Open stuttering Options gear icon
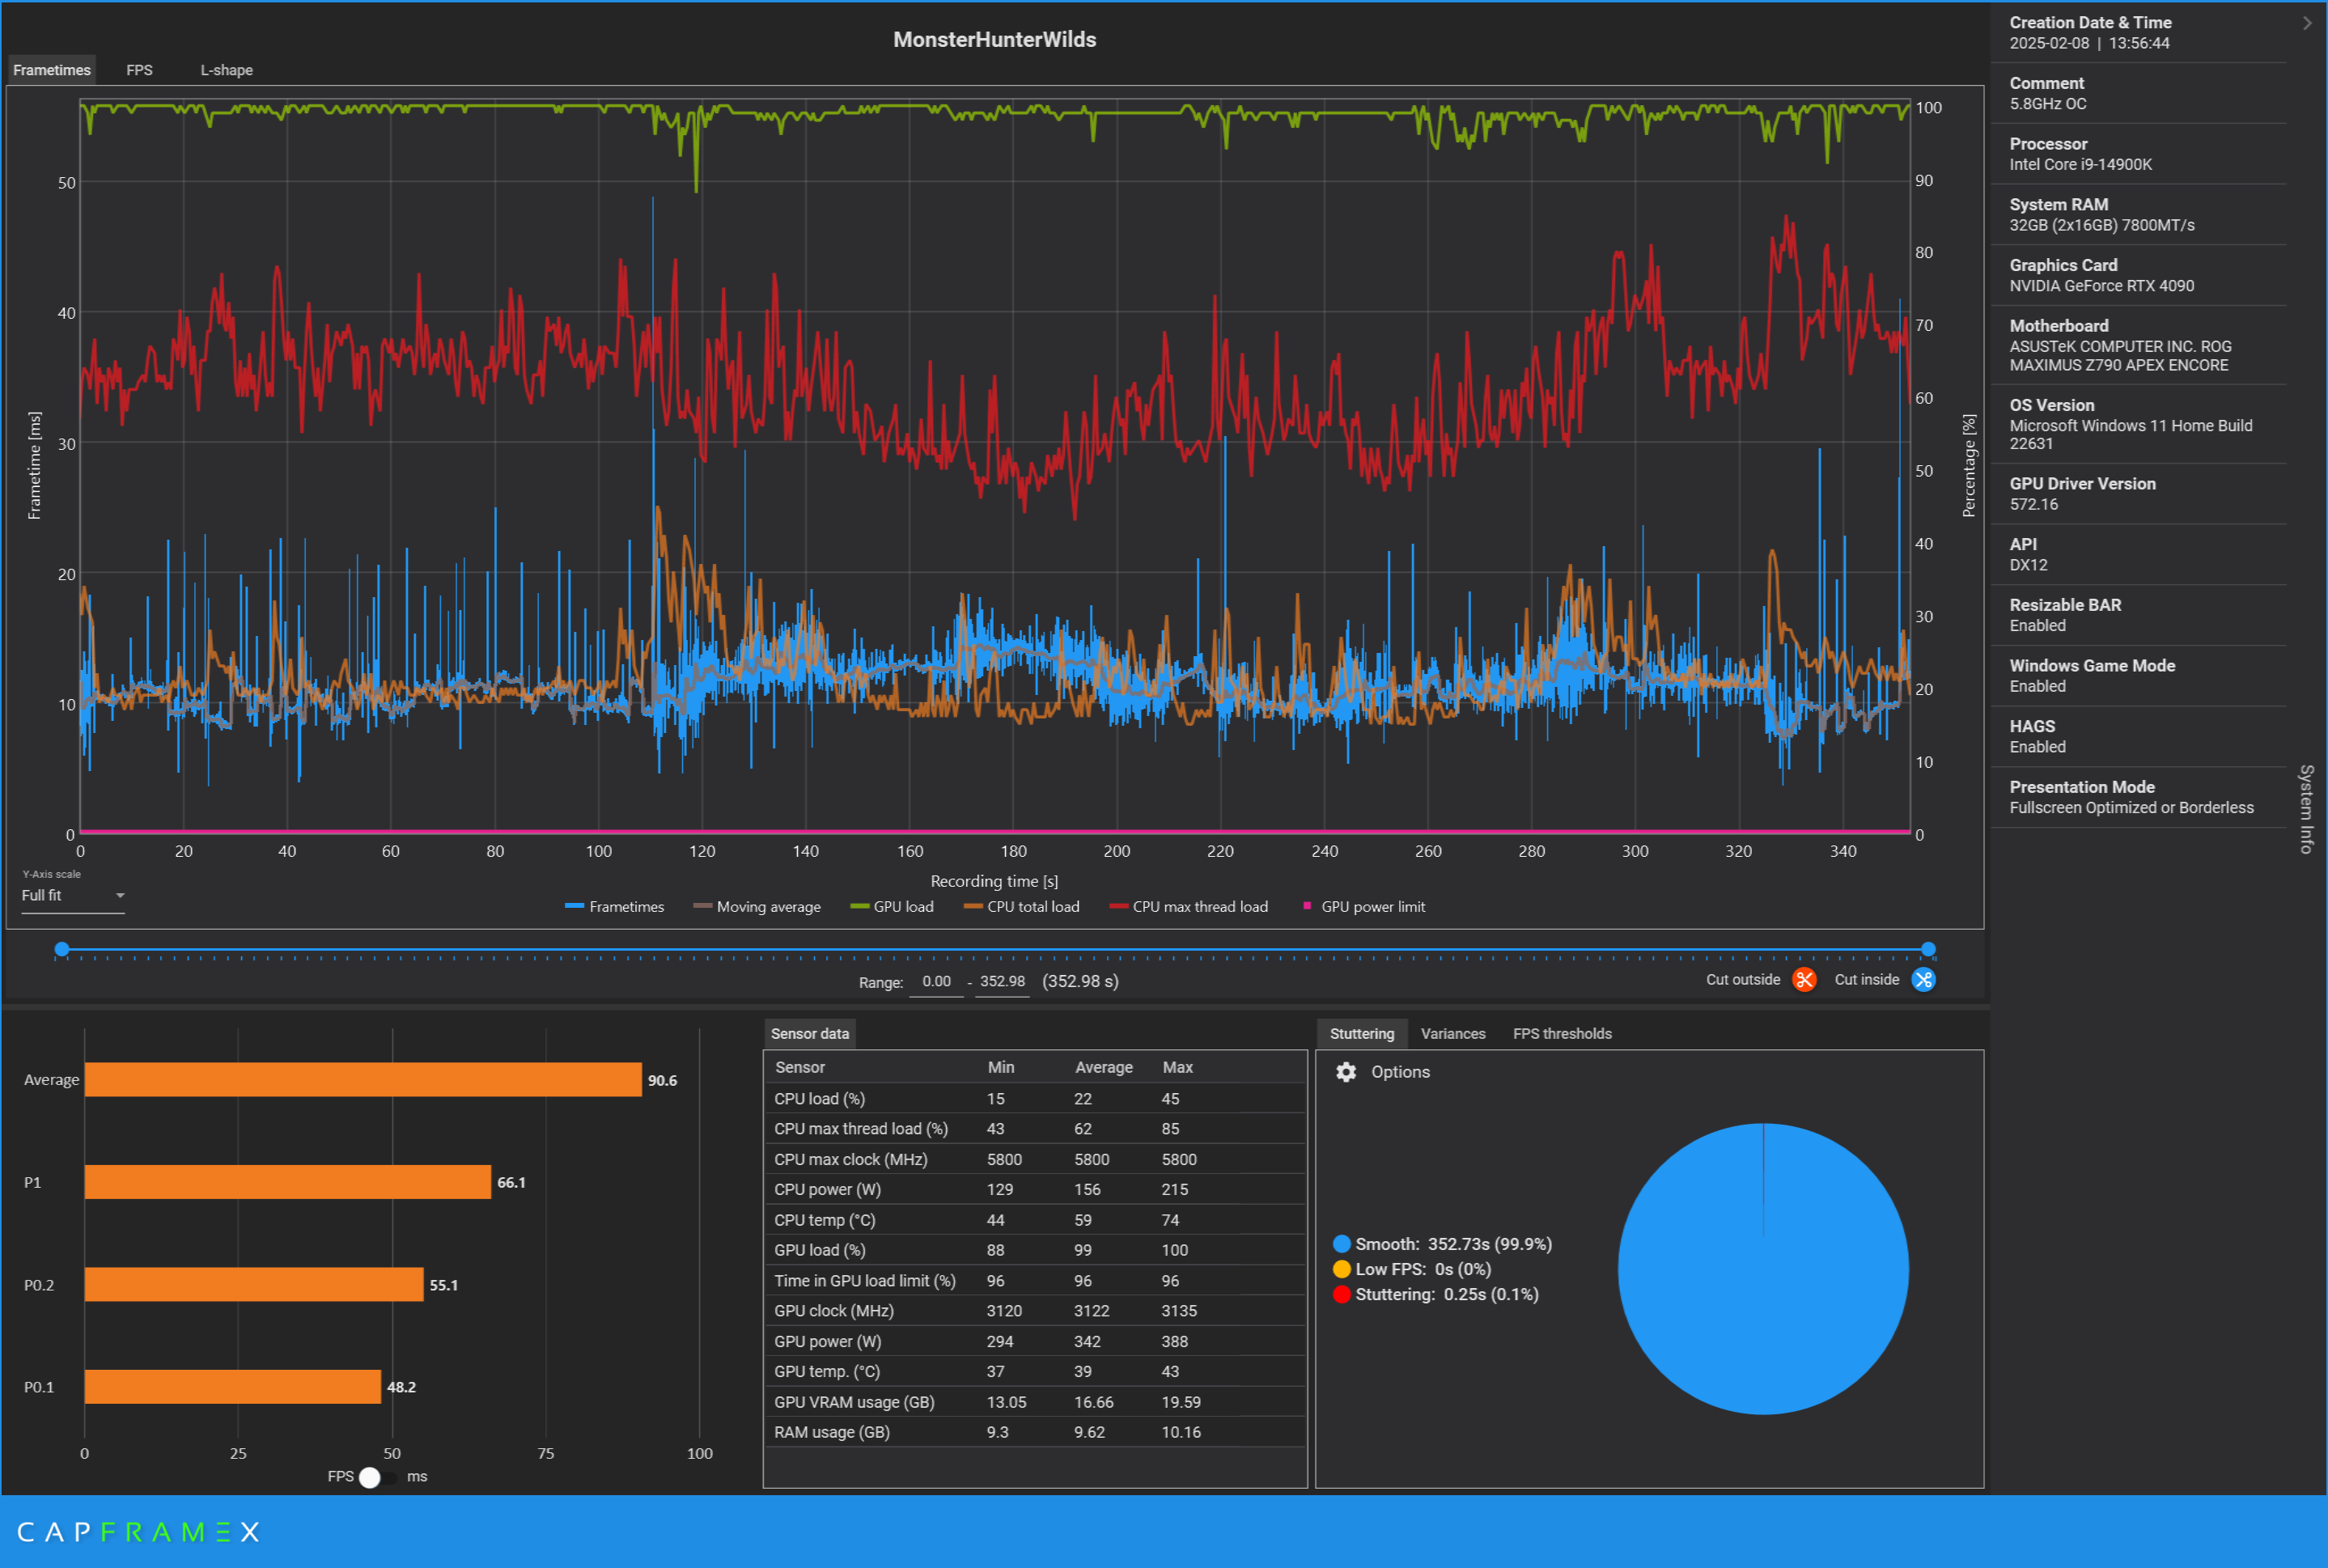 (1346, 1072)
